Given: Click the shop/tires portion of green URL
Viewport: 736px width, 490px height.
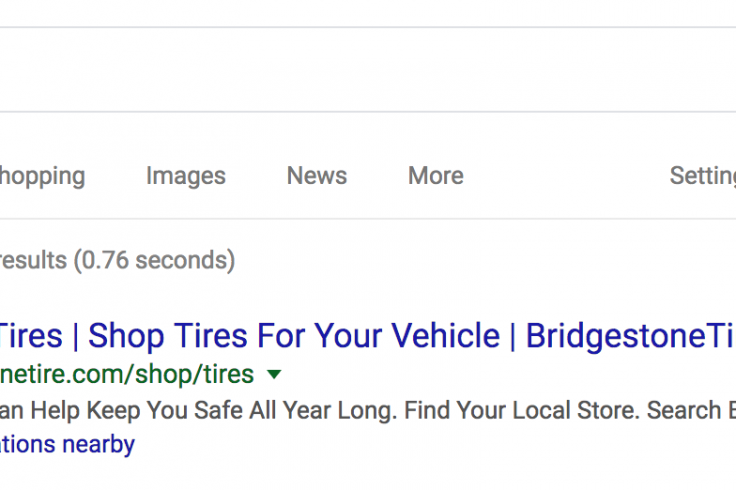Looking at the screenshot, I should tap(194, 374).
